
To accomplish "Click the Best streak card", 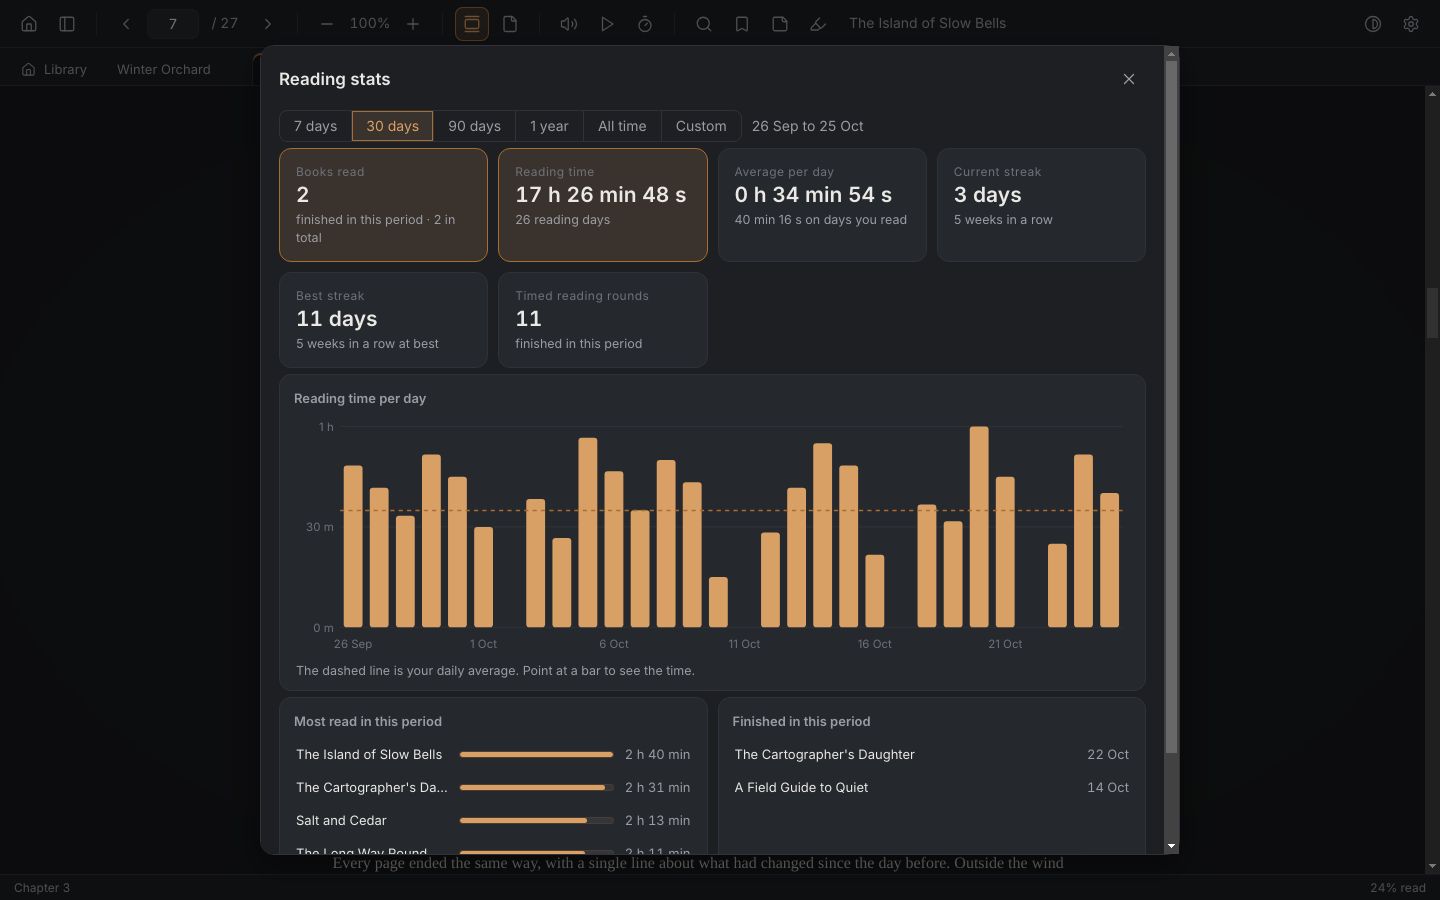I will (x=383, y=320).
